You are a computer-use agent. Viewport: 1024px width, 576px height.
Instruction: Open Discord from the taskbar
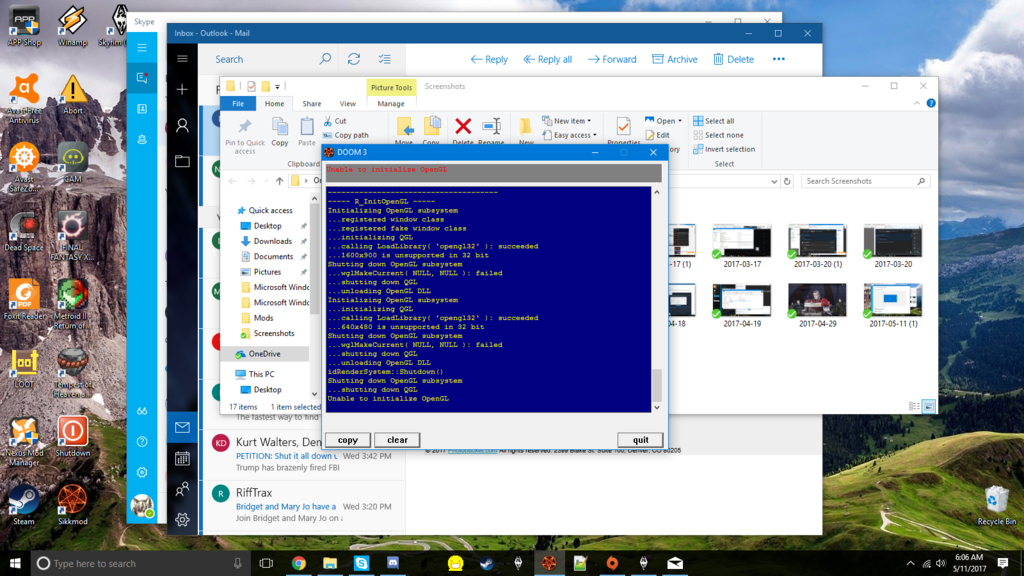point(392,563)
